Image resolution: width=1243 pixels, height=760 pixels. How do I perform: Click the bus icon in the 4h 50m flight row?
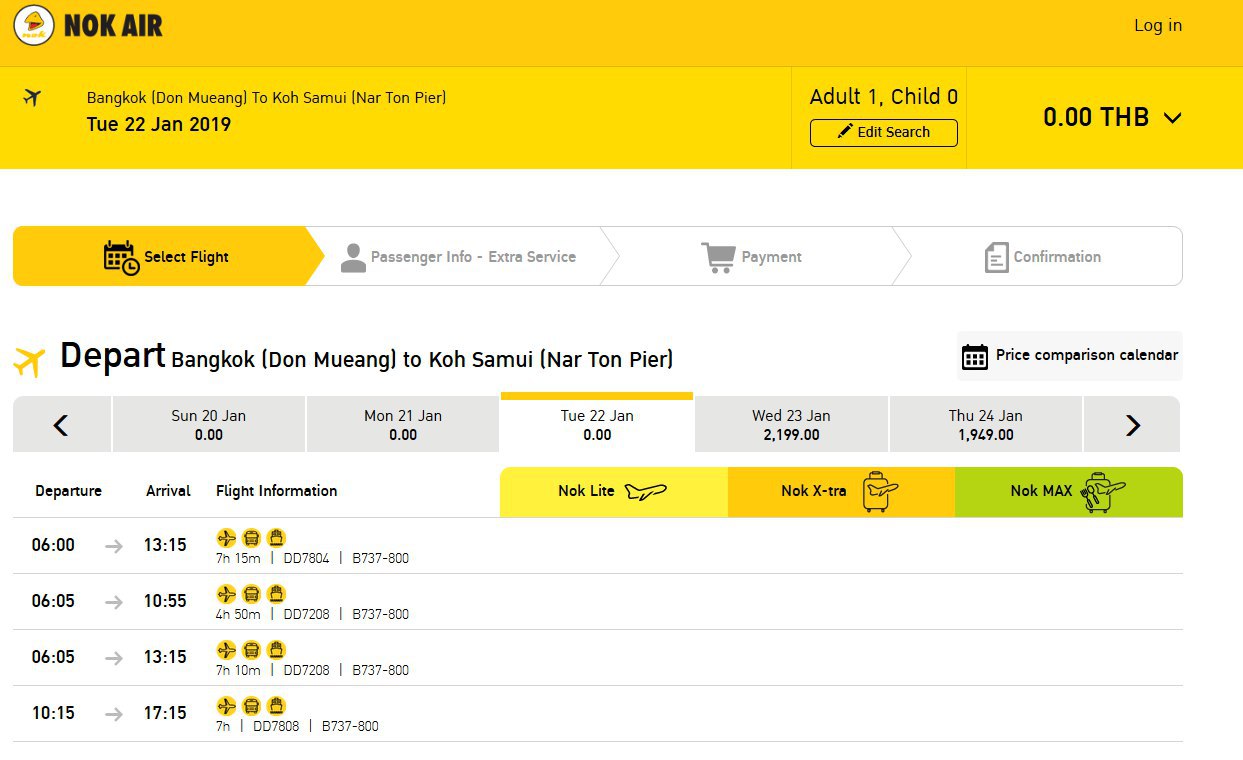click(x=252, y=594)
